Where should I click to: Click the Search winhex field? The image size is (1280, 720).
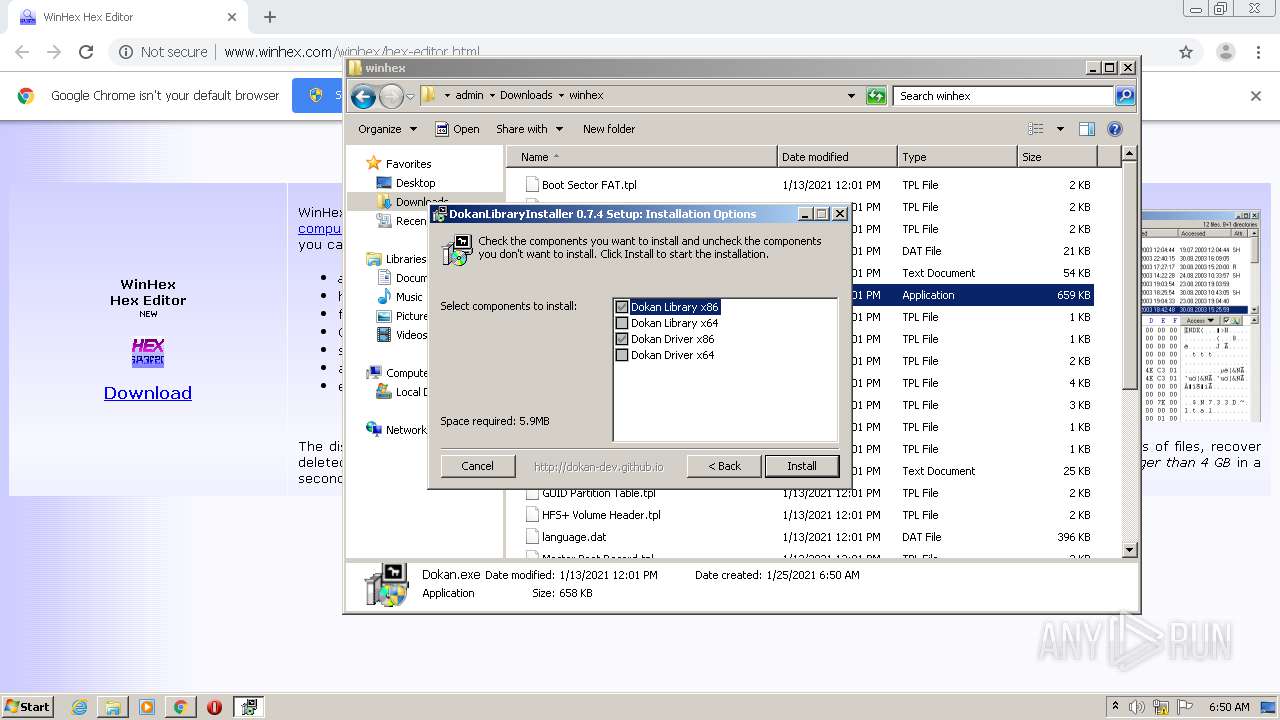[1003, 96]
